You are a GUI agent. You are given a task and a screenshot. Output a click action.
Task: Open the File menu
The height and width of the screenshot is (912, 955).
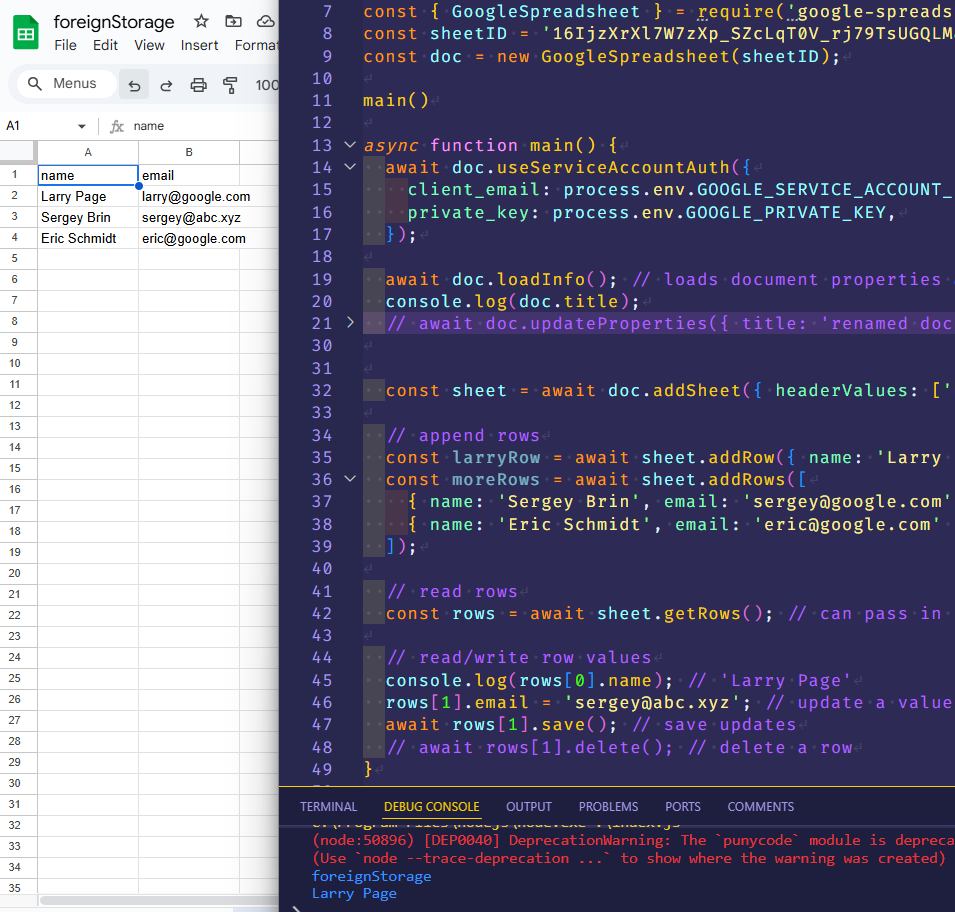[x=65, y=46]
